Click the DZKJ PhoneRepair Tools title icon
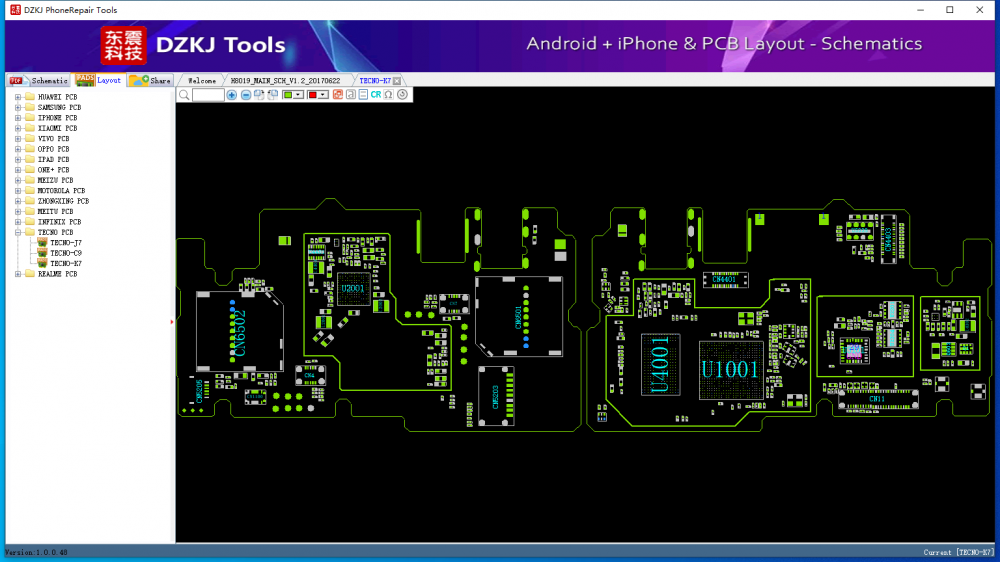Screen dimensions: 1000x562 15,10
